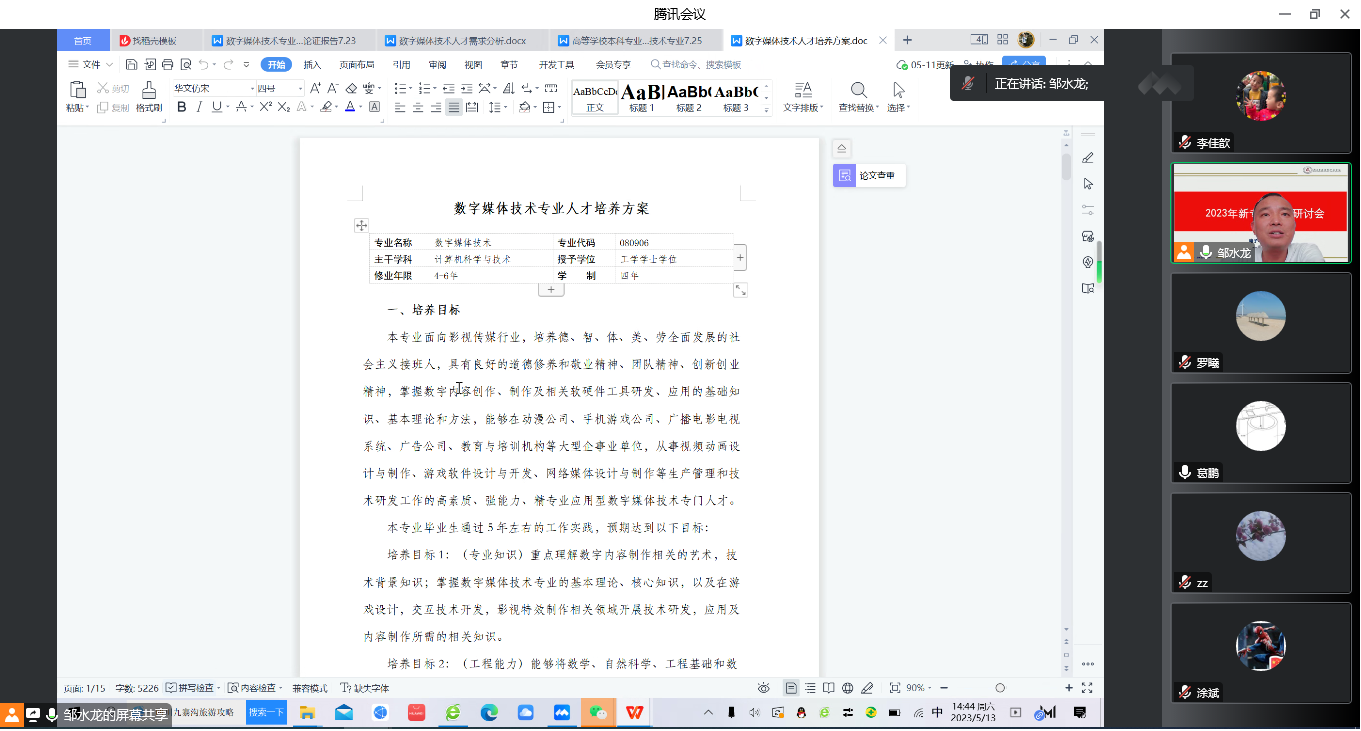1361x731 pixels.
Task: Toggle spell check (拼写检查) in status bar
Action: tap(193, 688)
